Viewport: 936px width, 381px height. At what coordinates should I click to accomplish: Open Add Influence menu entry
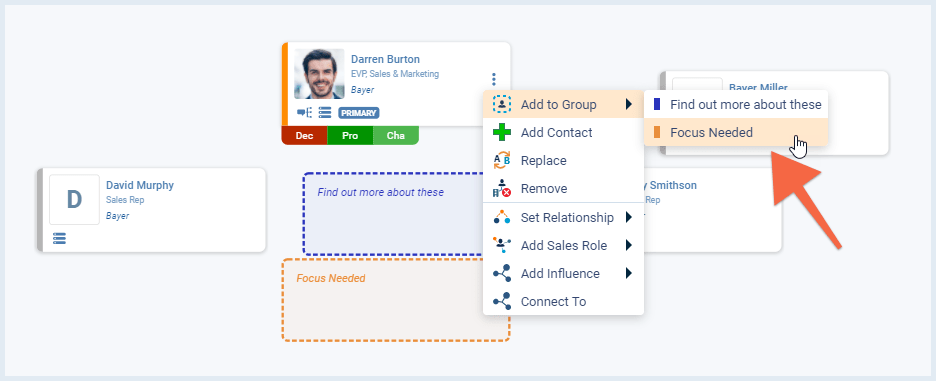(563, 274)
